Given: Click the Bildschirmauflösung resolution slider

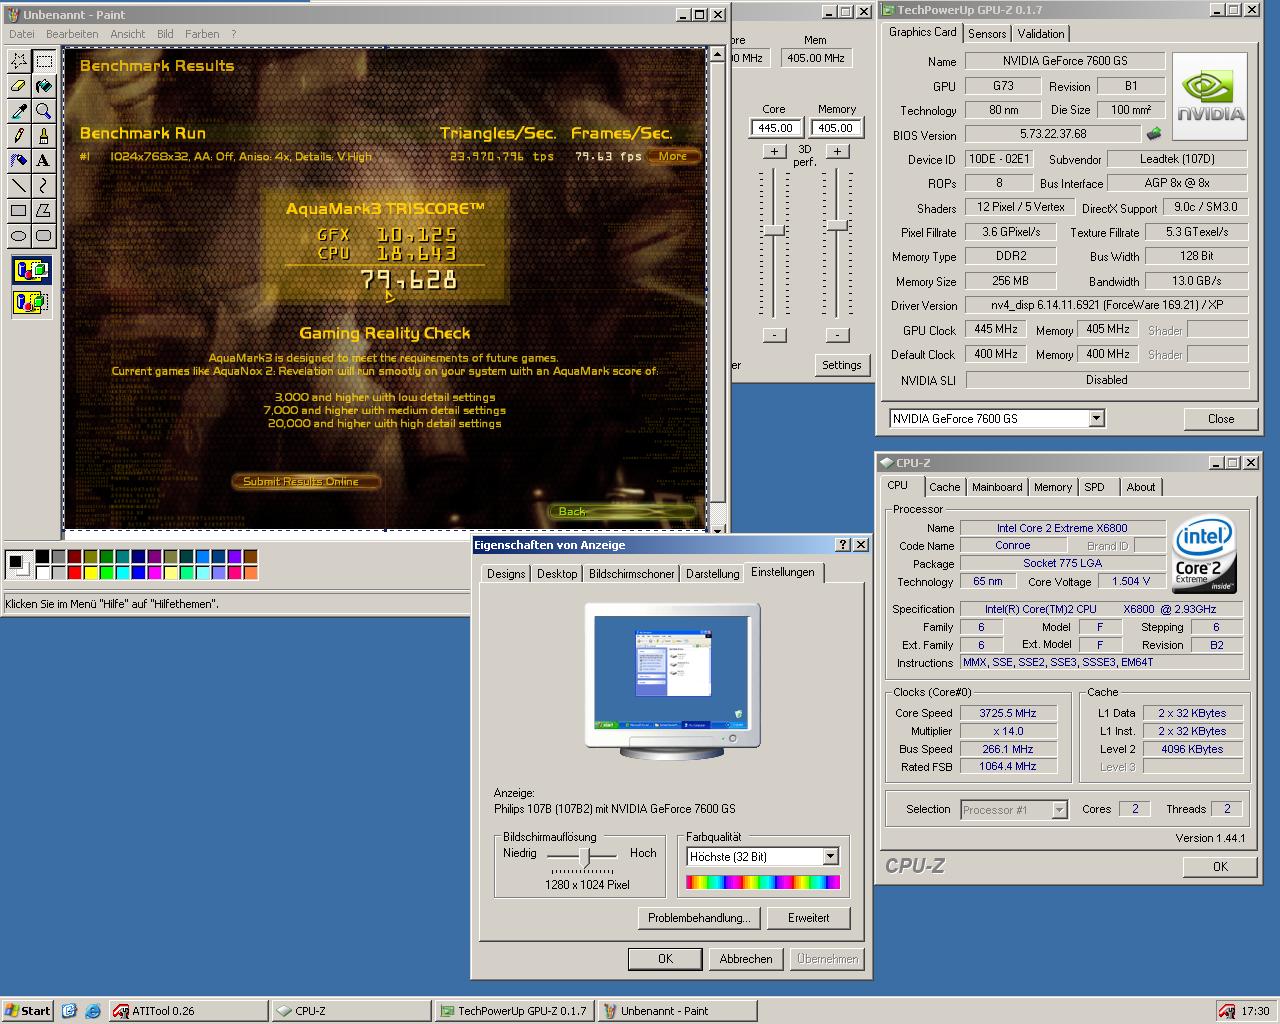Looking at the screenshot, I should click(x=585, y=856).
